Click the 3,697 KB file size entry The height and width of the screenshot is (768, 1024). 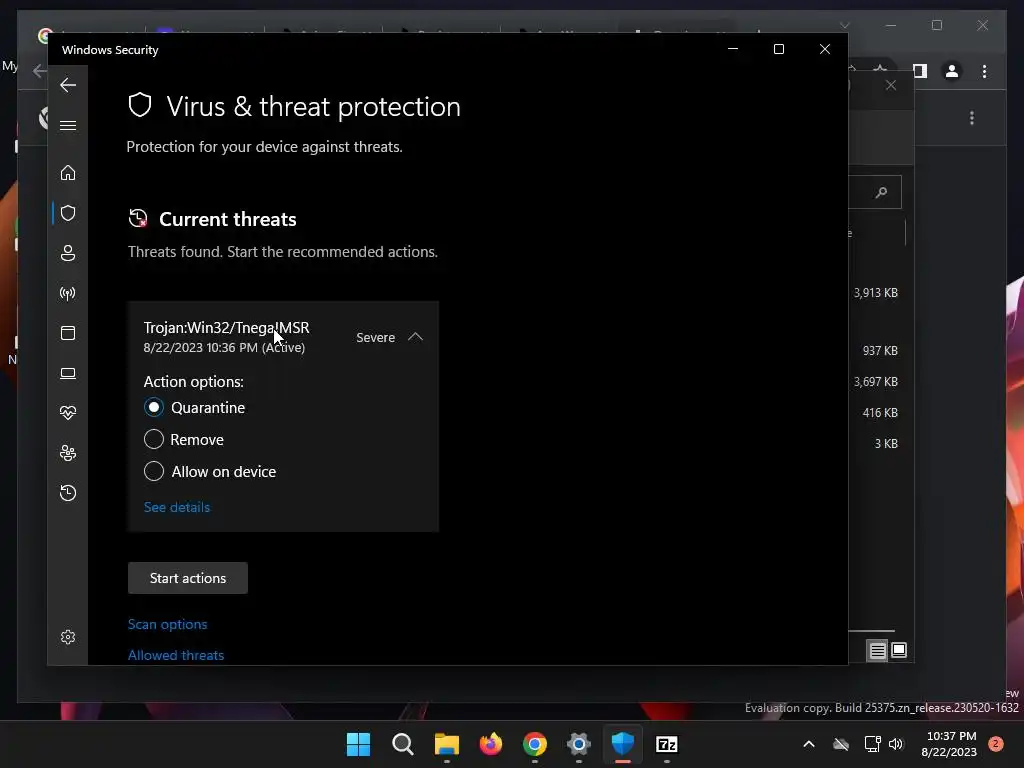coord(876,381)
